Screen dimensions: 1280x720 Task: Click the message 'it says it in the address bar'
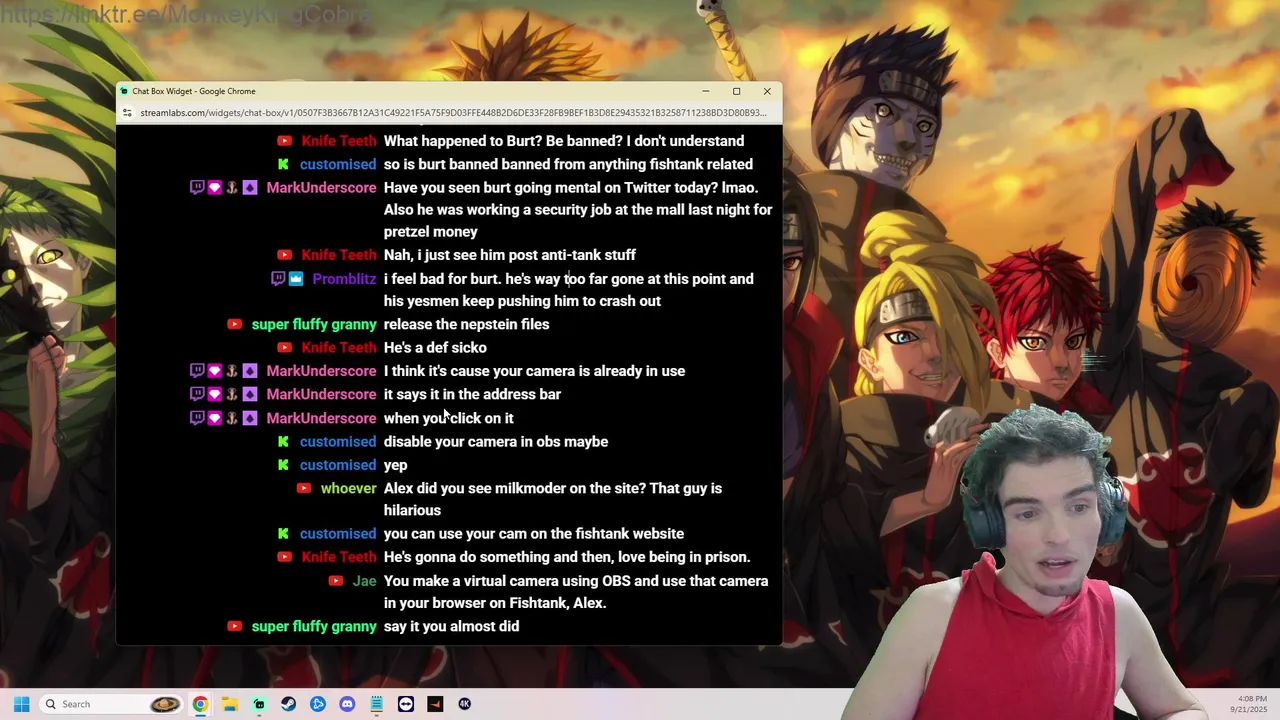coord(472,394)
